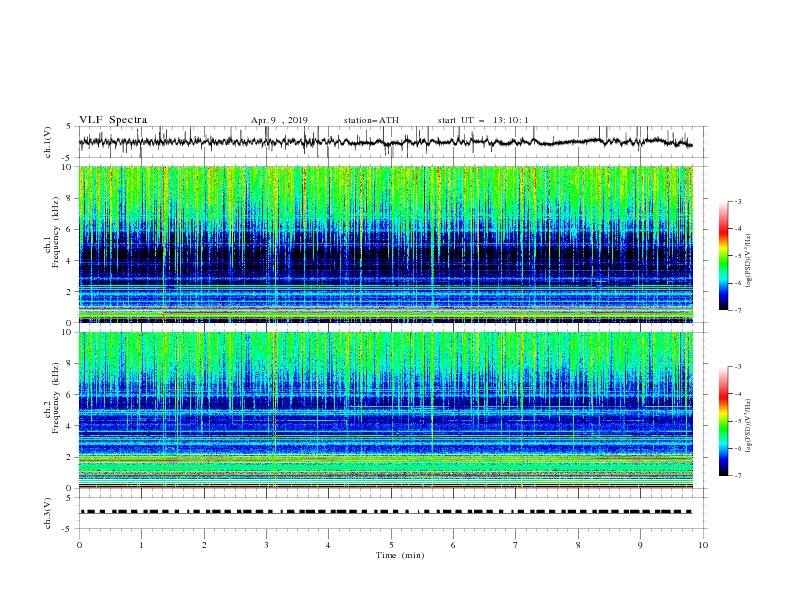Click inside the ch.1 frequency spectrogram
This screenshot has width=792, height=612.
(386, 244)
